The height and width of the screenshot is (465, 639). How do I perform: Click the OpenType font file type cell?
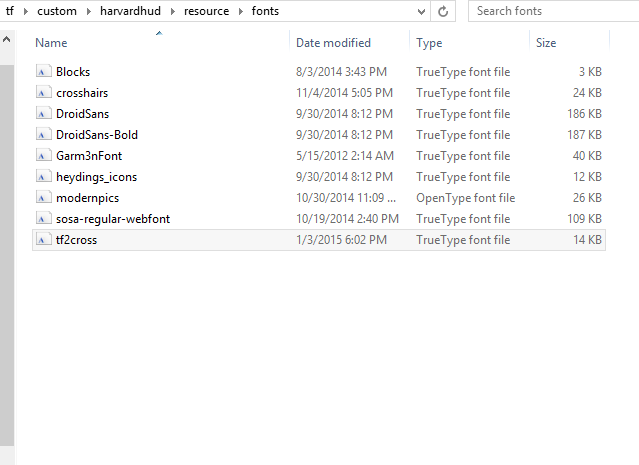tap(466, 198)
